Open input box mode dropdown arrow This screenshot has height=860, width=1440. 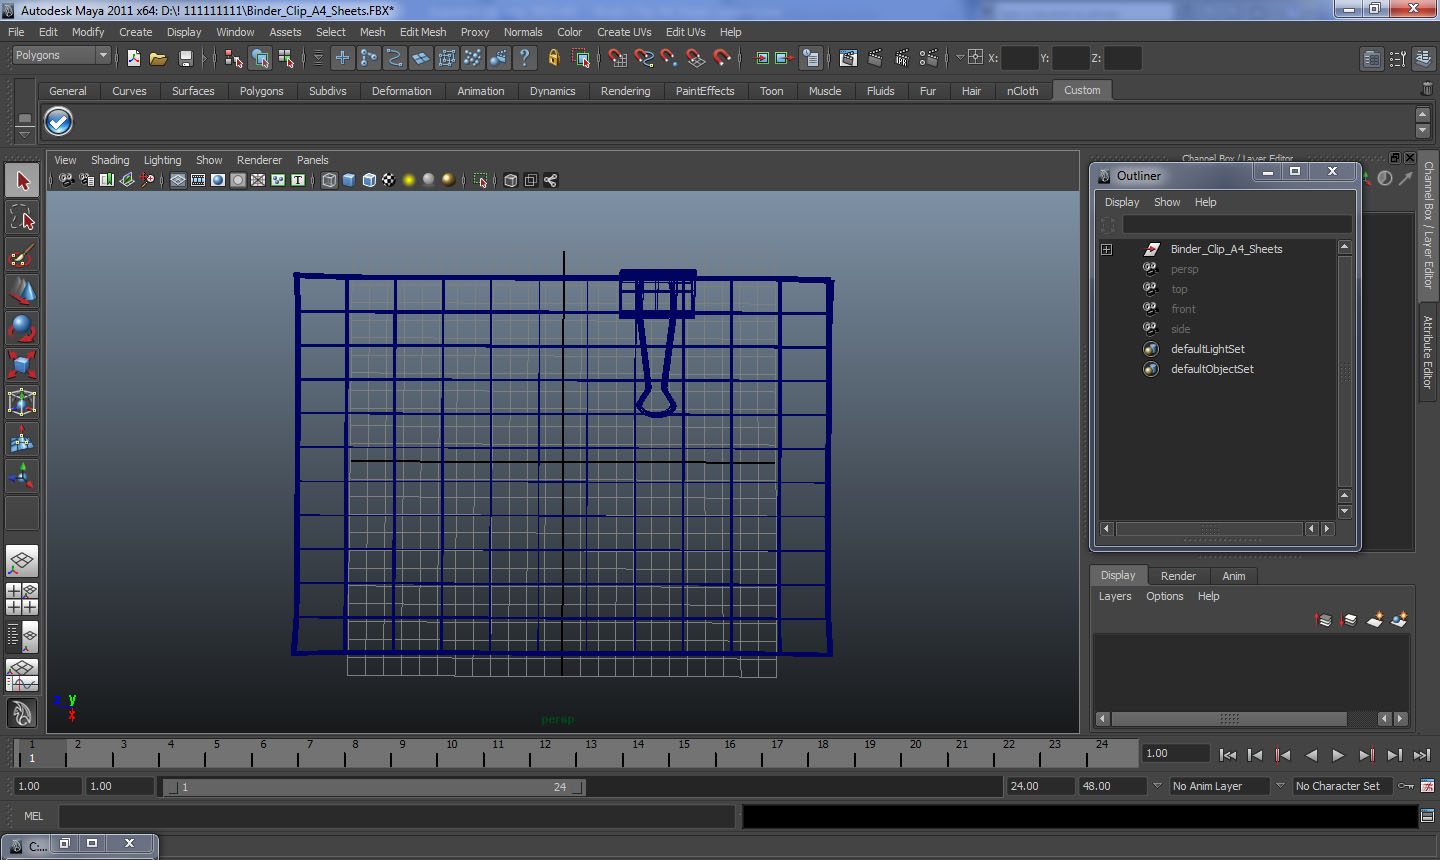click(960, 58)
